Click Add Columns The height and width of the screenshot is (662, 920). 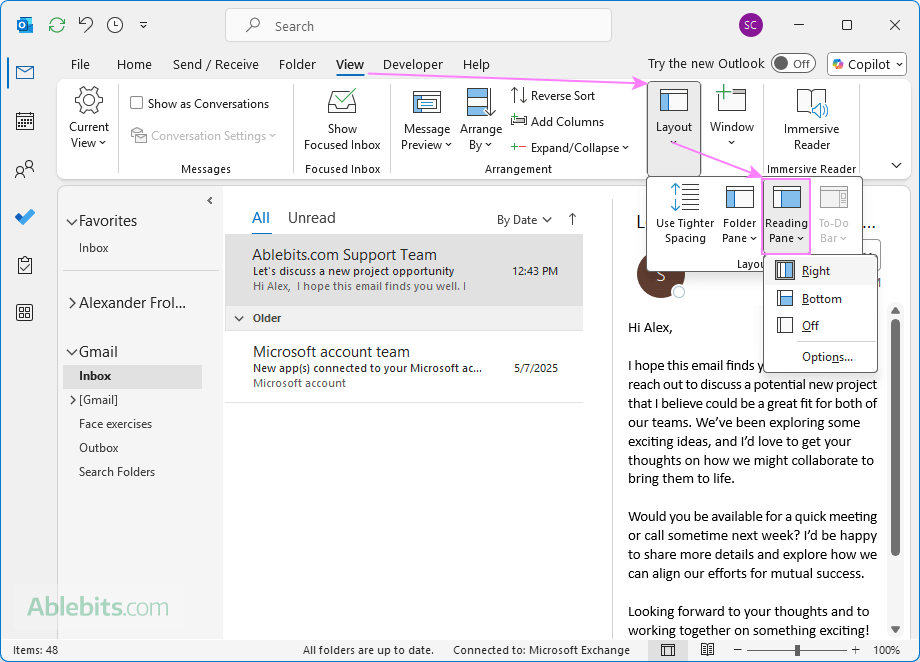(x=557, y=121)
